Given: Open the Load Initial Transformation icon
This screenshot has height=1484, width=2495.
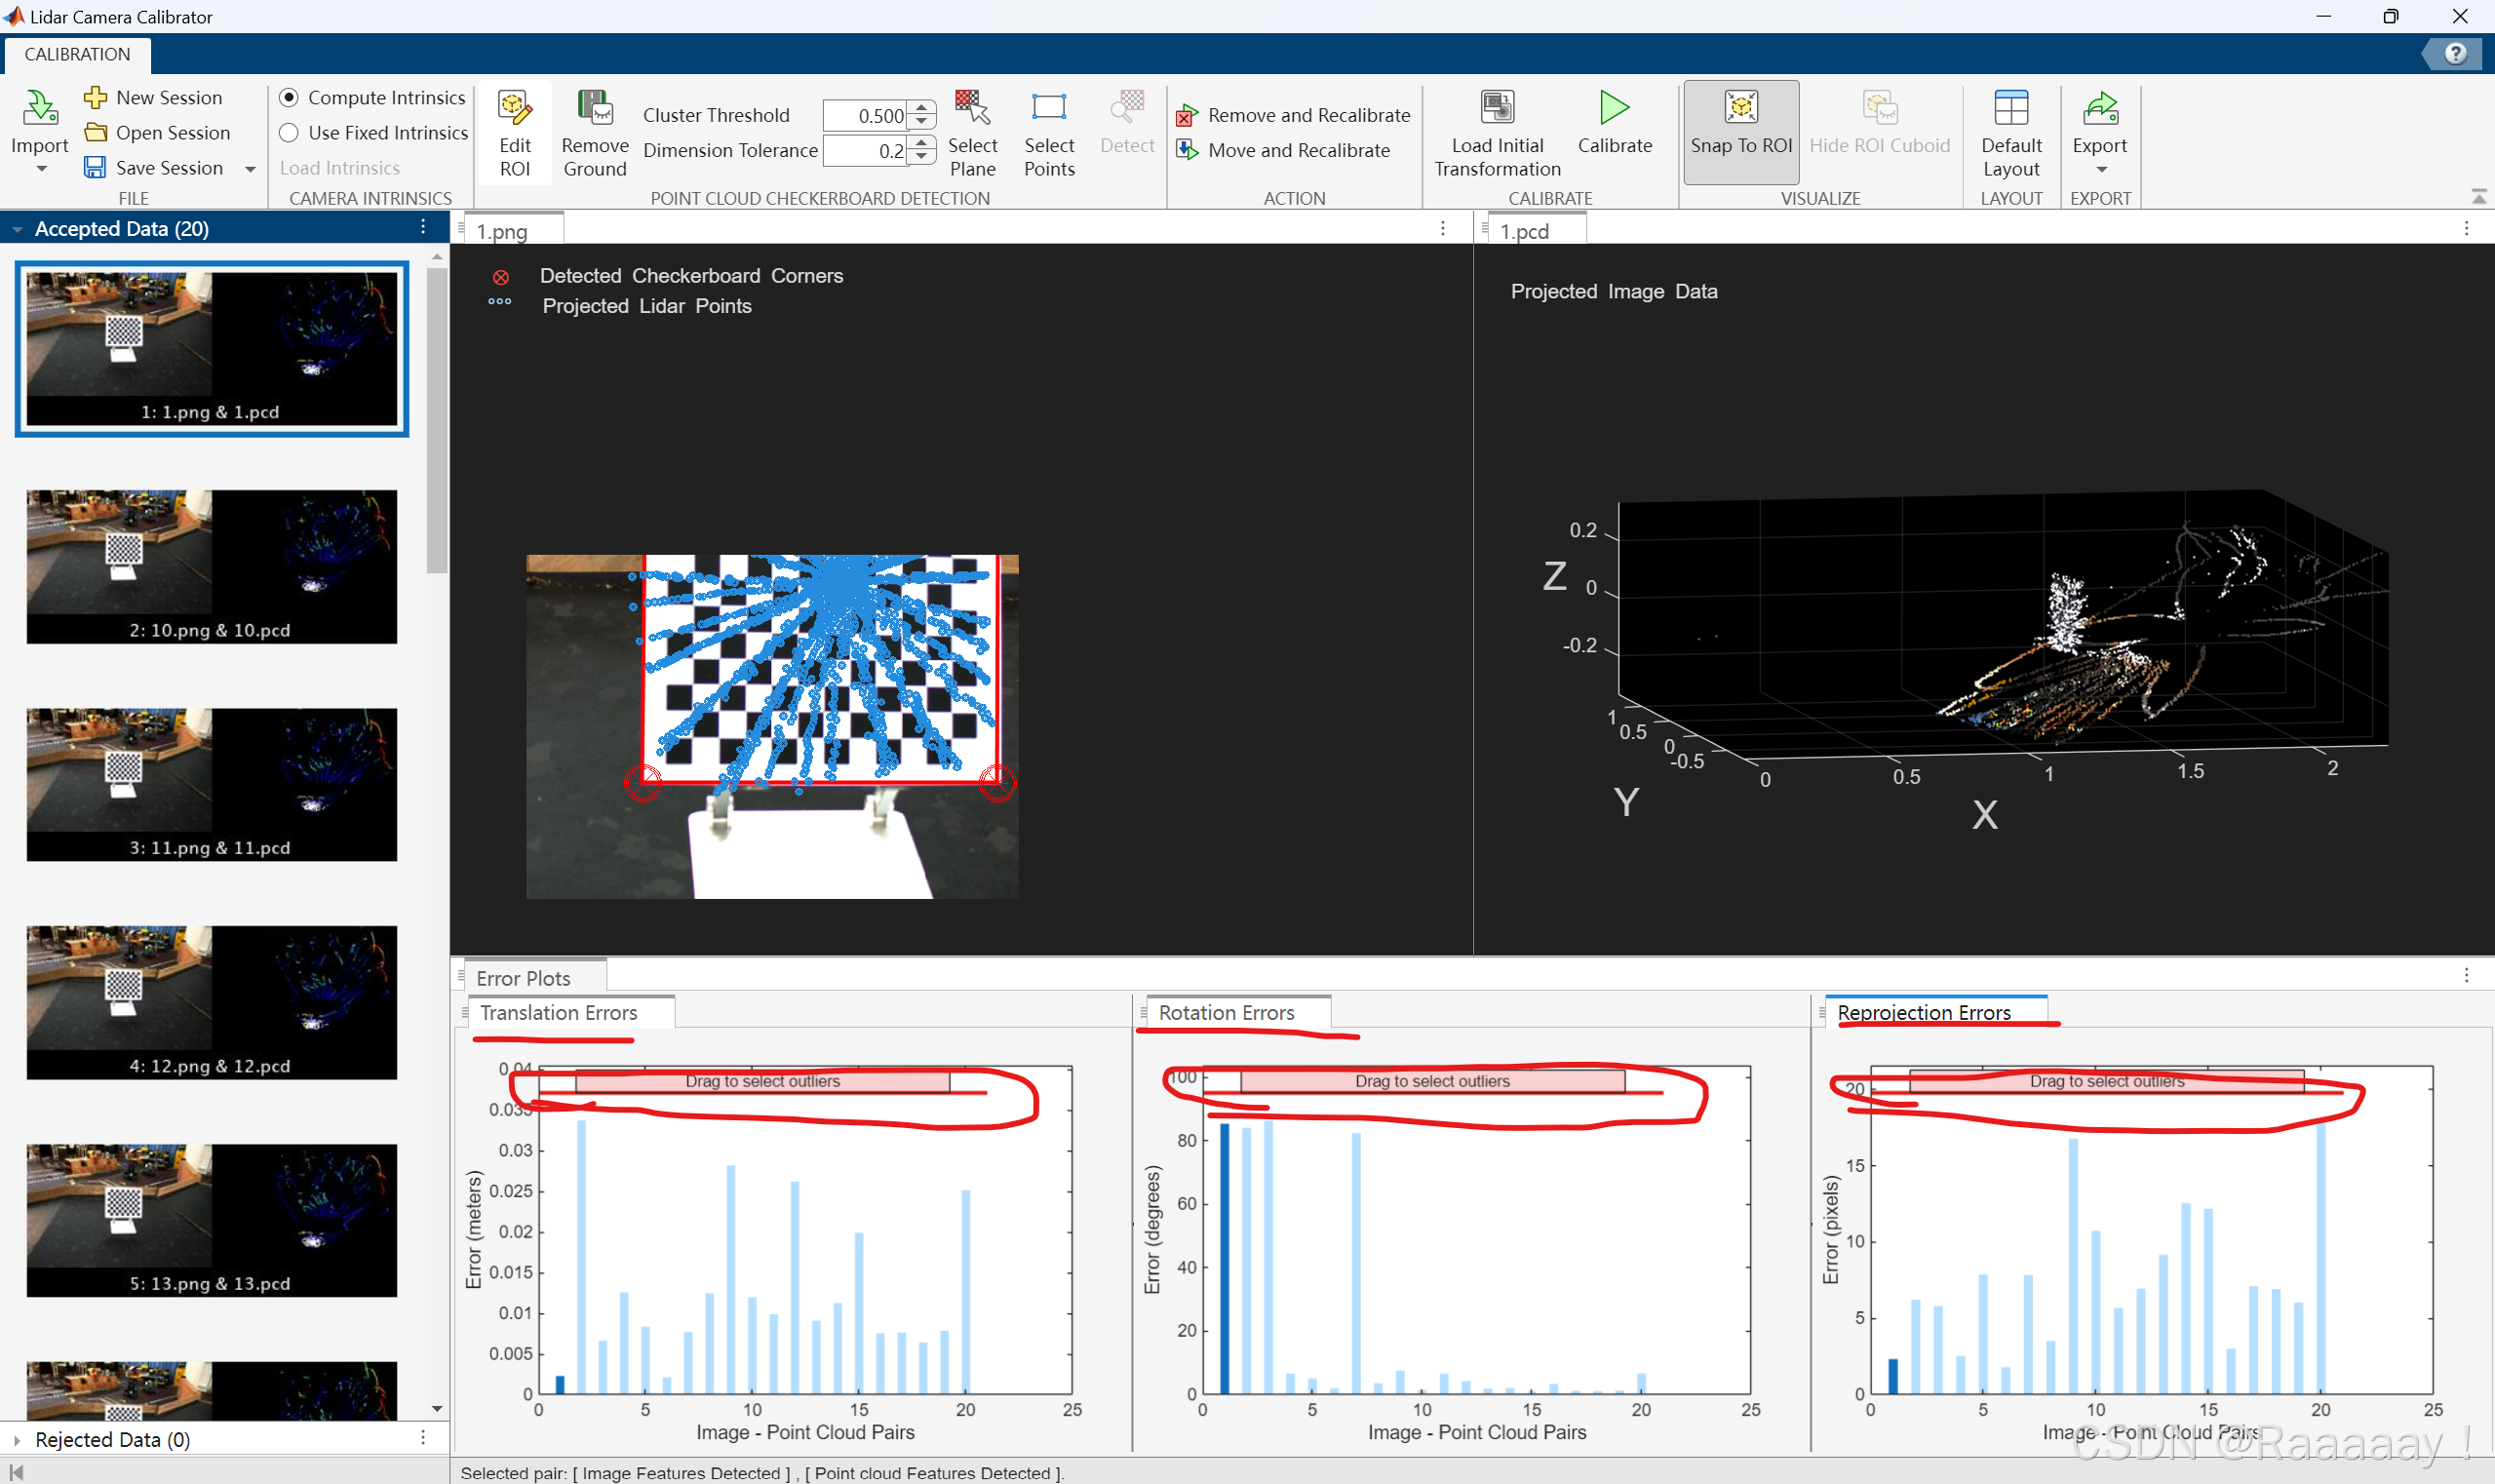Looking at the screenshot, I should coord(1497,108).
